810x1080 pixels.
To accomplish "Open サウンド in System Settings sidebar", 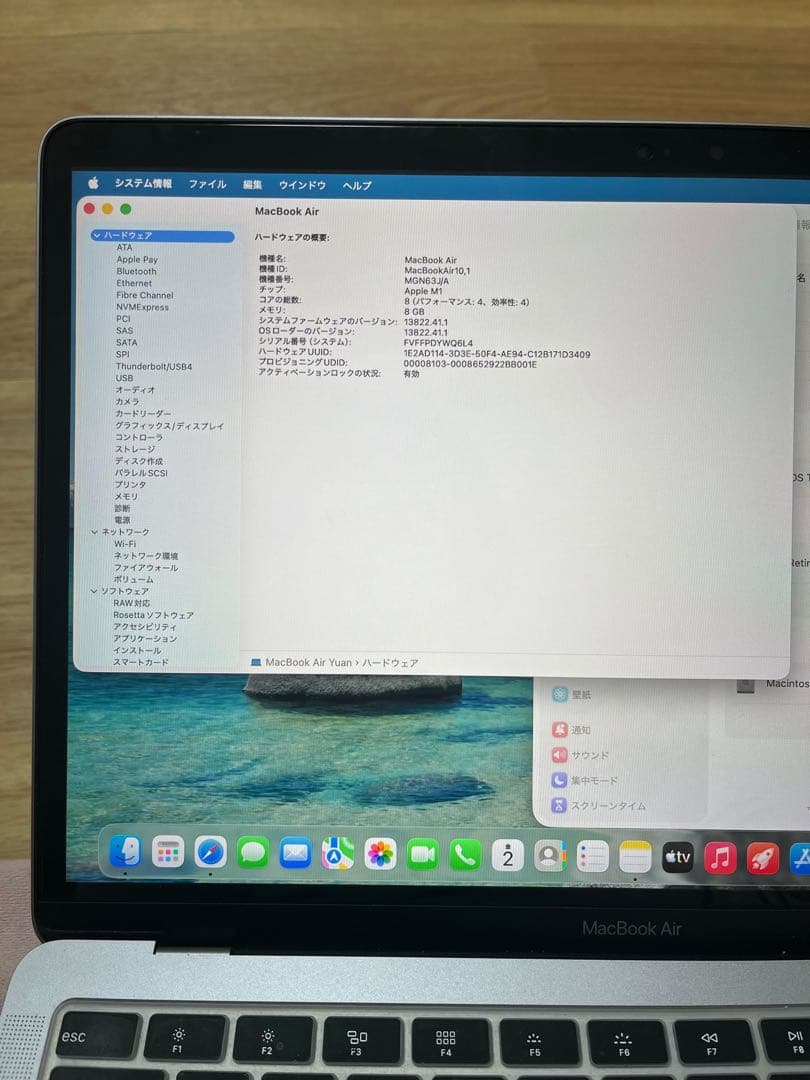I will (591, 755).
